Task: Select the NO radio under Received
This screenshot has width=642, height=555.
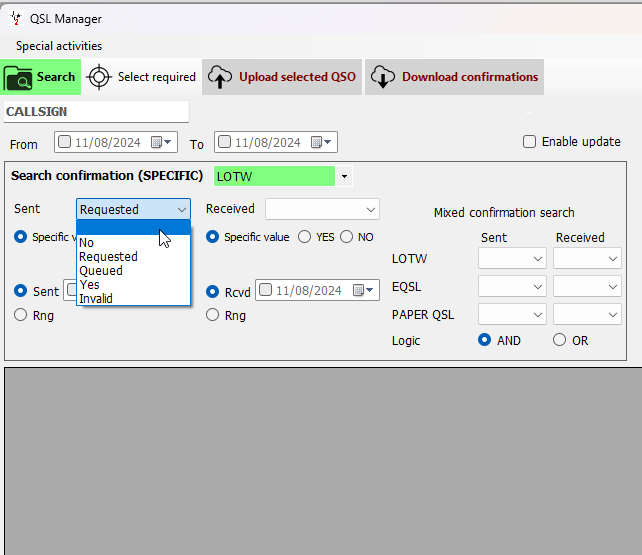Action: [x=346, y=237]
